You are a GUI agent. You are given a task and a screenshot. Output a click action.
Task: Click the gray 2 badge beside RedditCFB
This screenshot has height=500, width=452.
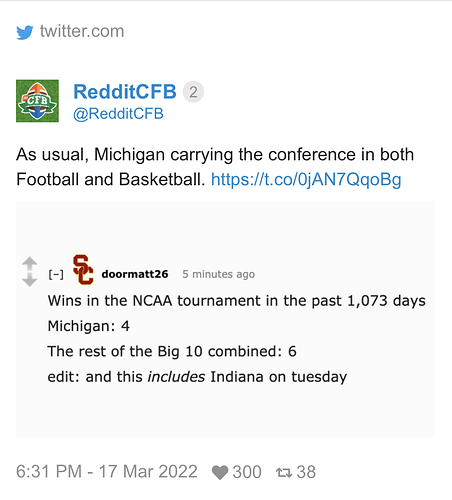tap(193, 92)
